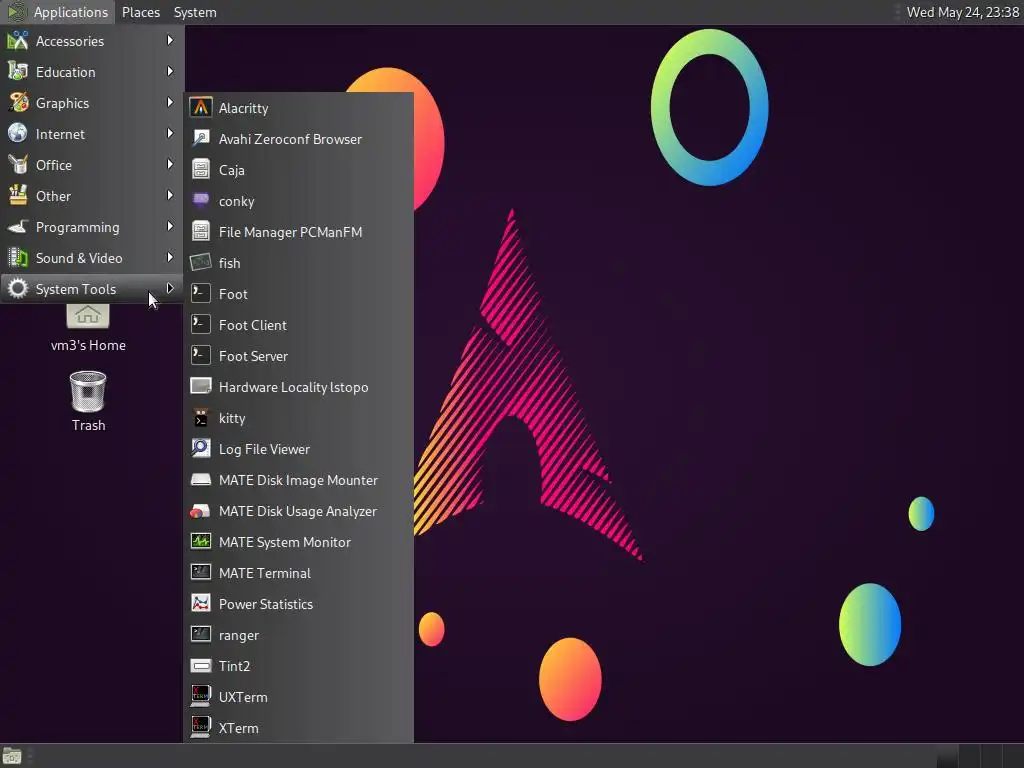Click the MATE System Monitor icon
Viewport: 1024px width, 768px height.
[x=200, y=541]
